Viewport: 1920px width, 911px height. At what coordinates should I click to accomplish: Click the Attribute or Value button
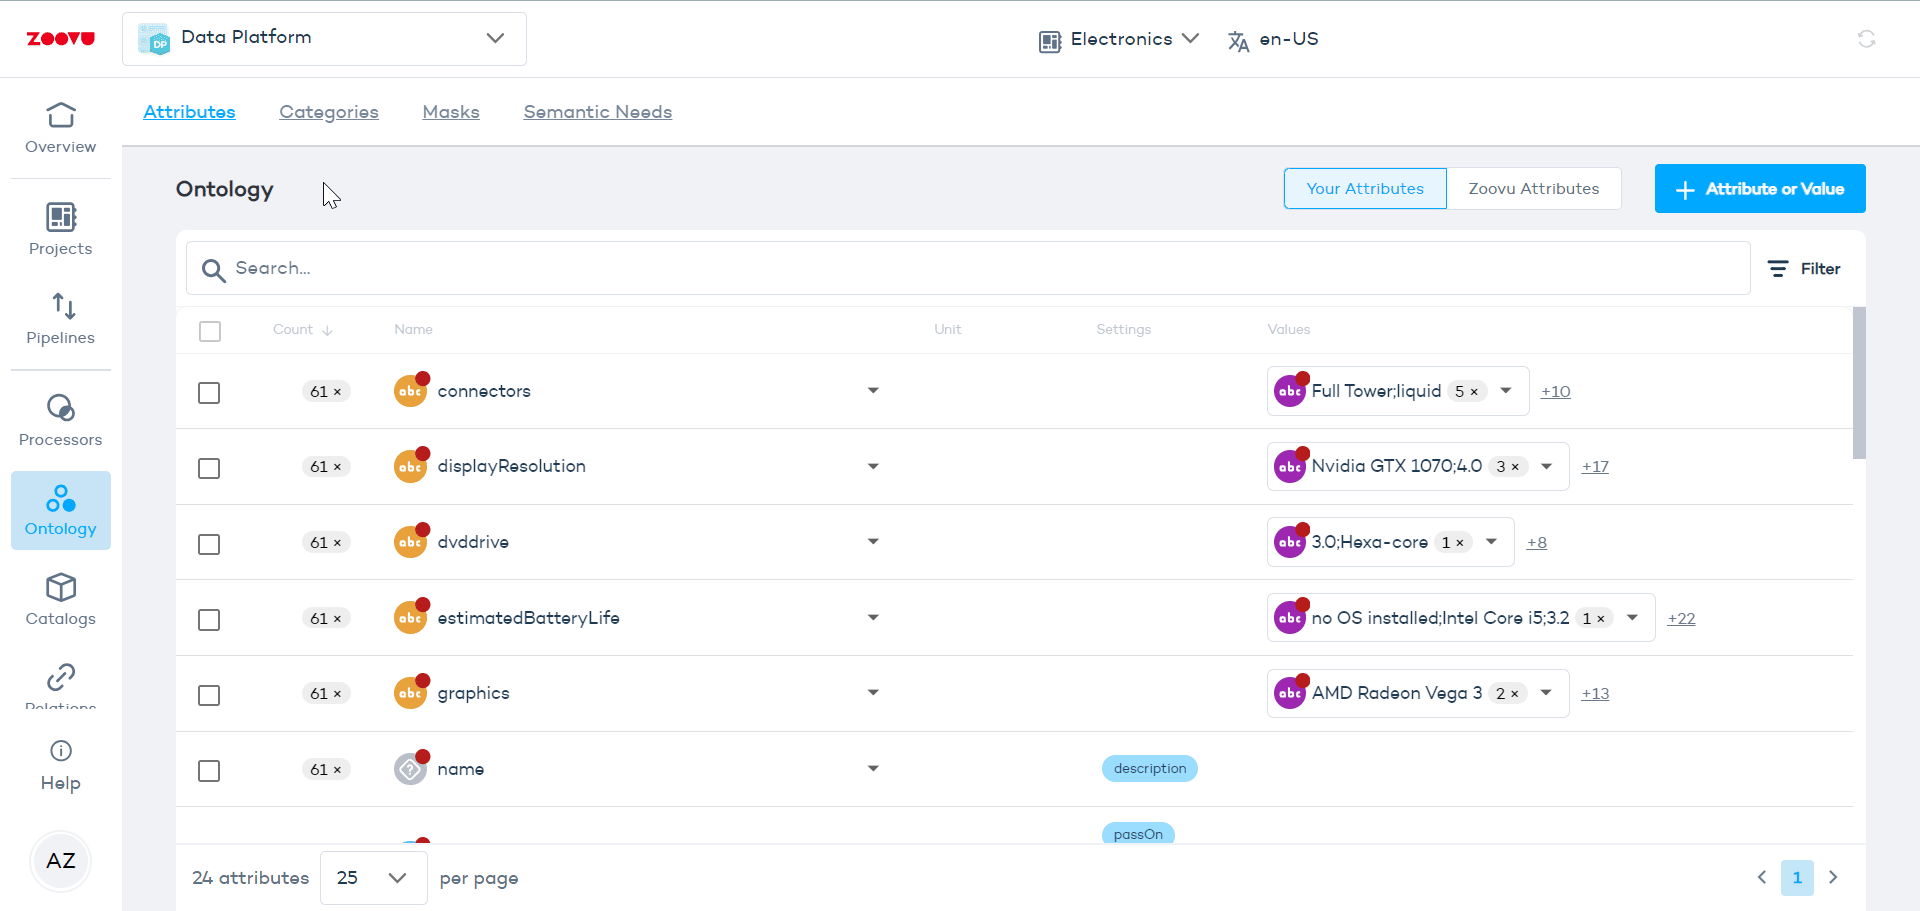coord(1759,189)
